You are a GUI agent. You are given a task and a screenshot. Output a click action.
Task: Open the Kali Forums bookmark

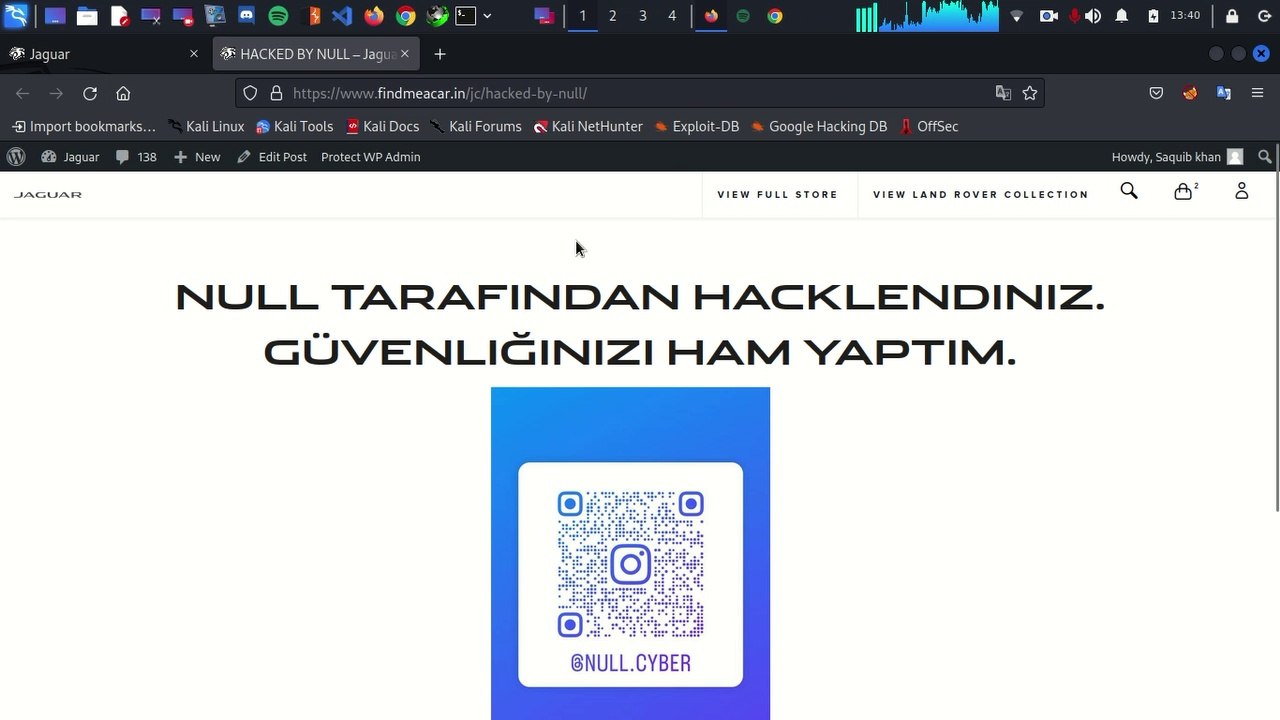[x=476, y=126]
